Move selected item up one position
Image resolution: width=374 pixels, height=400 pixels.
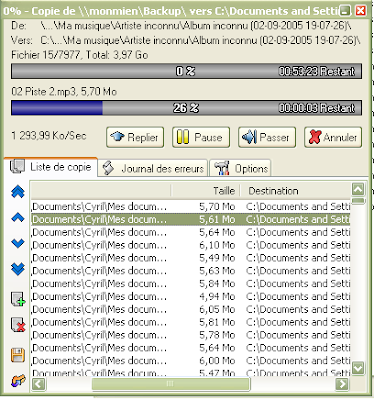point(18,218)
